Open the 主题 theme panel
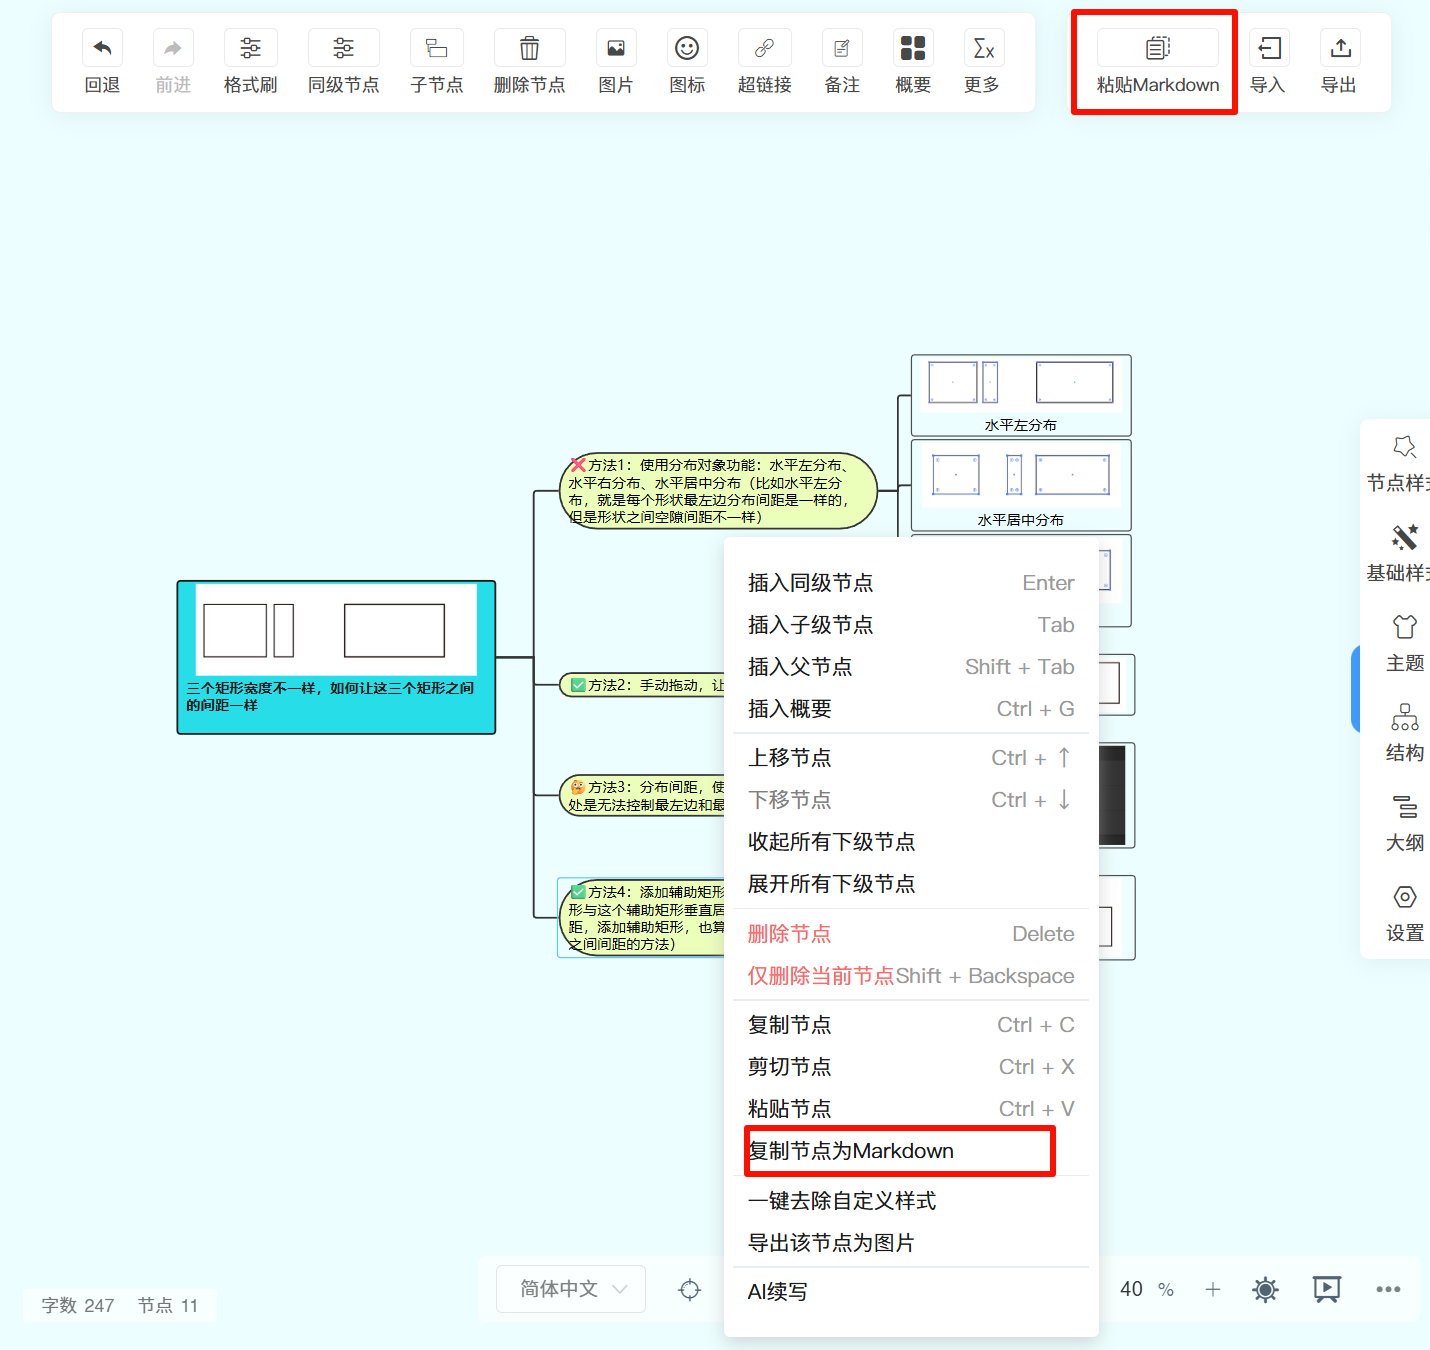 pyautogui.click(x=1405, y=644)
